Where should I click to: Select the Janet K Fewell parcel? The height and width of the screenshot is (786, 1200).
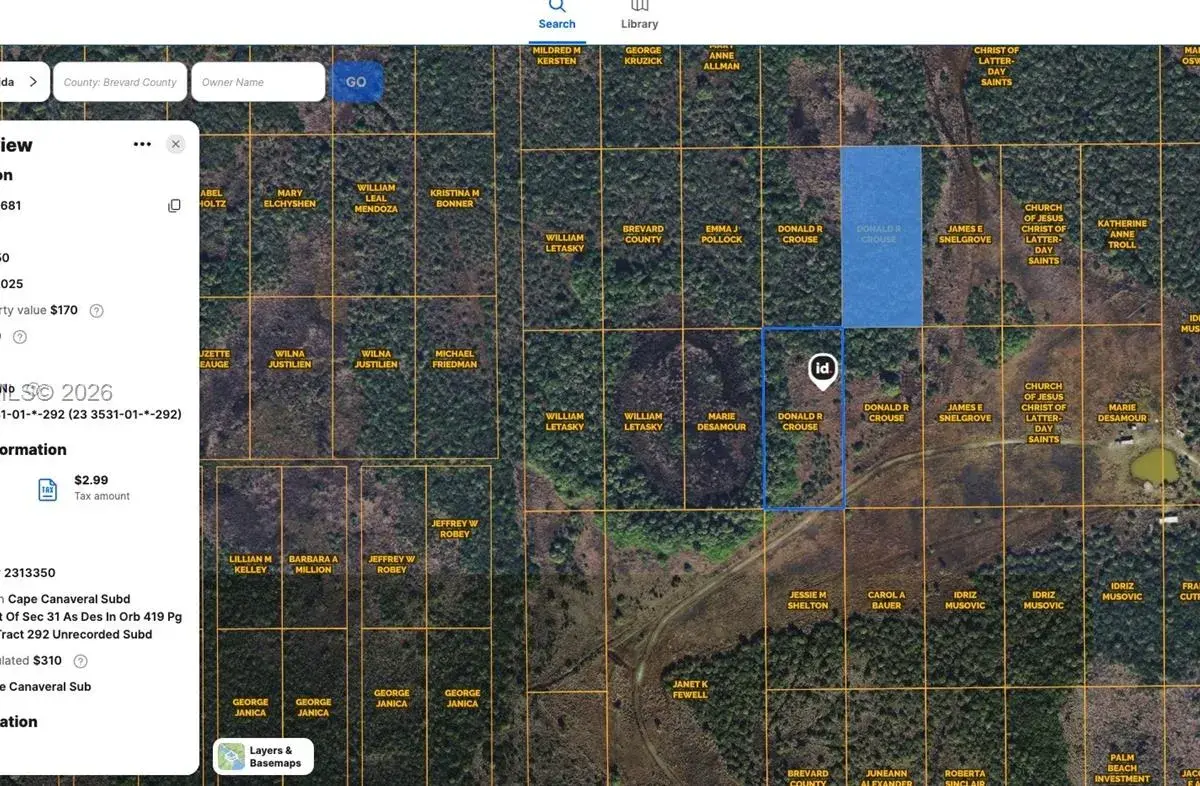tap(690, 689)
